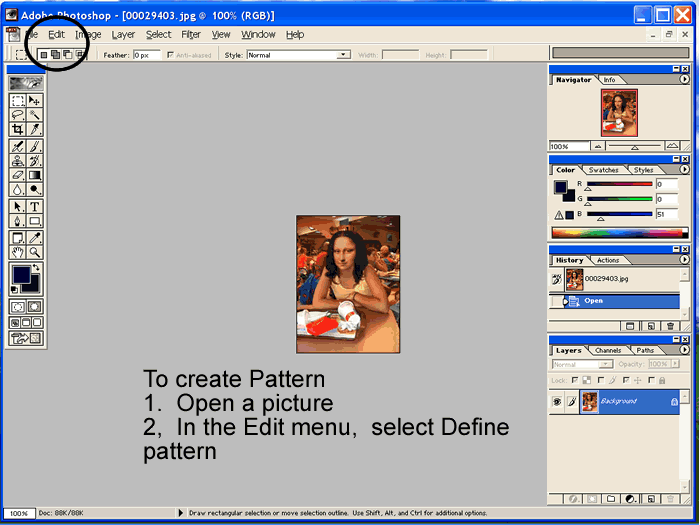This screenshot has height=525, width=700.
Task: Select the Paintbrush tool
Action: point(34,146)
